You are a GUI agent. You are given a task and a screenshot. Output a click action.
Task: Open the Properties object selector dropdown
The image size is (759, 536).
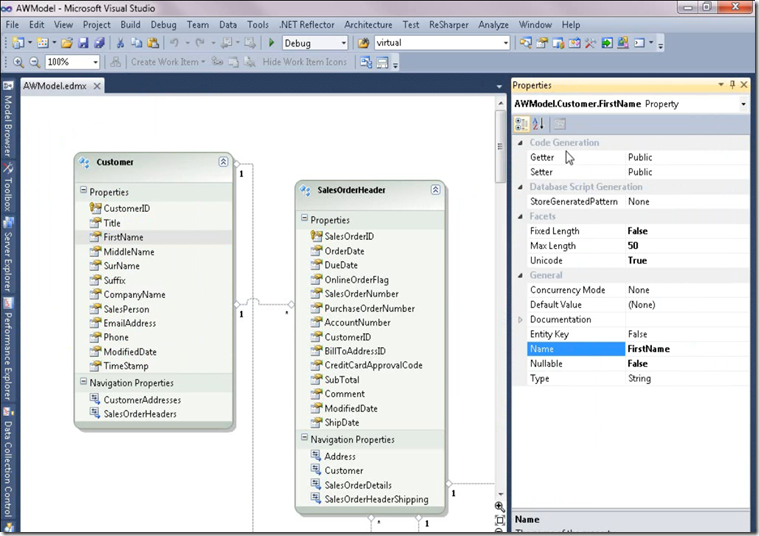(743, 104)
